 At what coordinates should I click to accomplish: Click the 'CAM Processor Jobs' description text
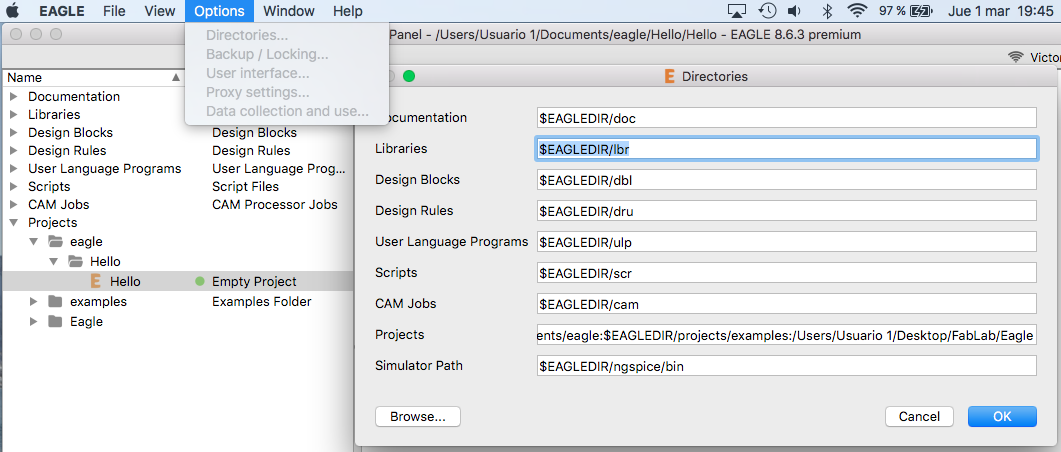[x=275, y=204]
